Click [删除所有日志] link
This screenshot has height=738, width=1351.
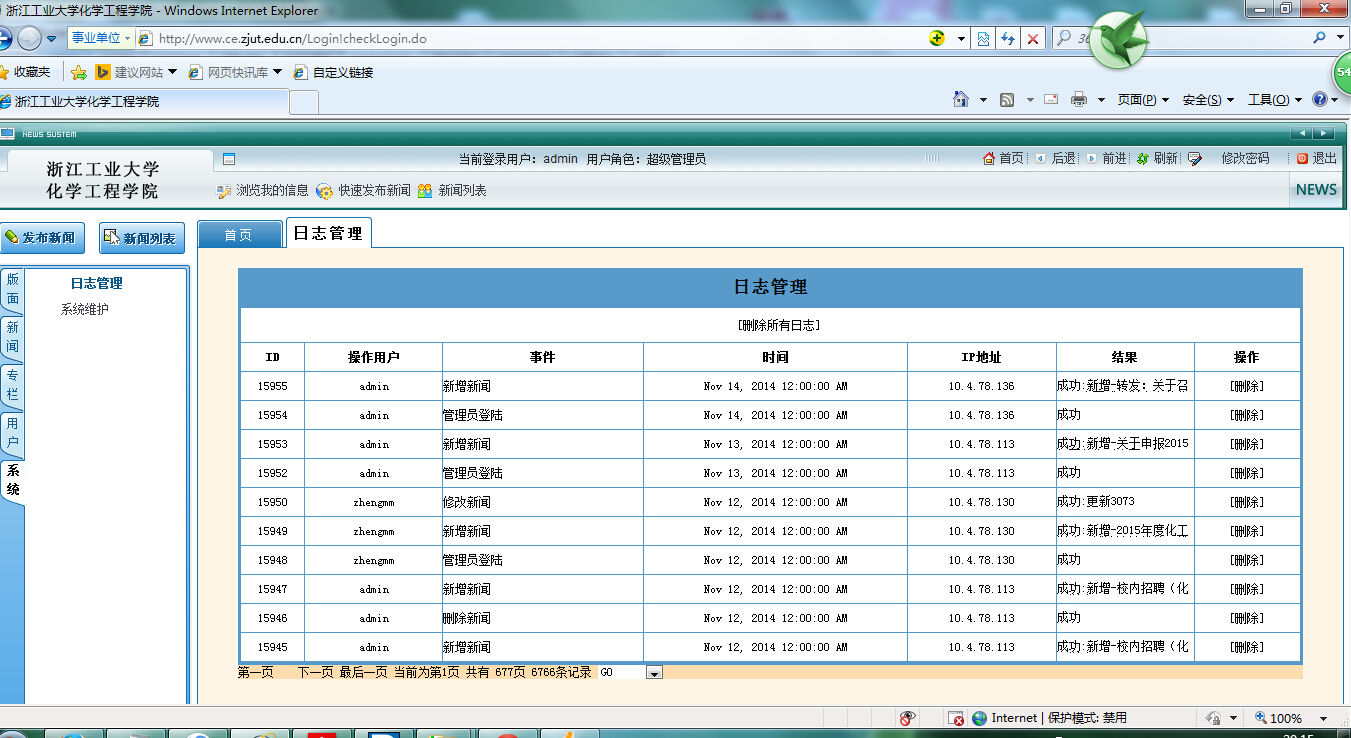click(x=779, y=326)
